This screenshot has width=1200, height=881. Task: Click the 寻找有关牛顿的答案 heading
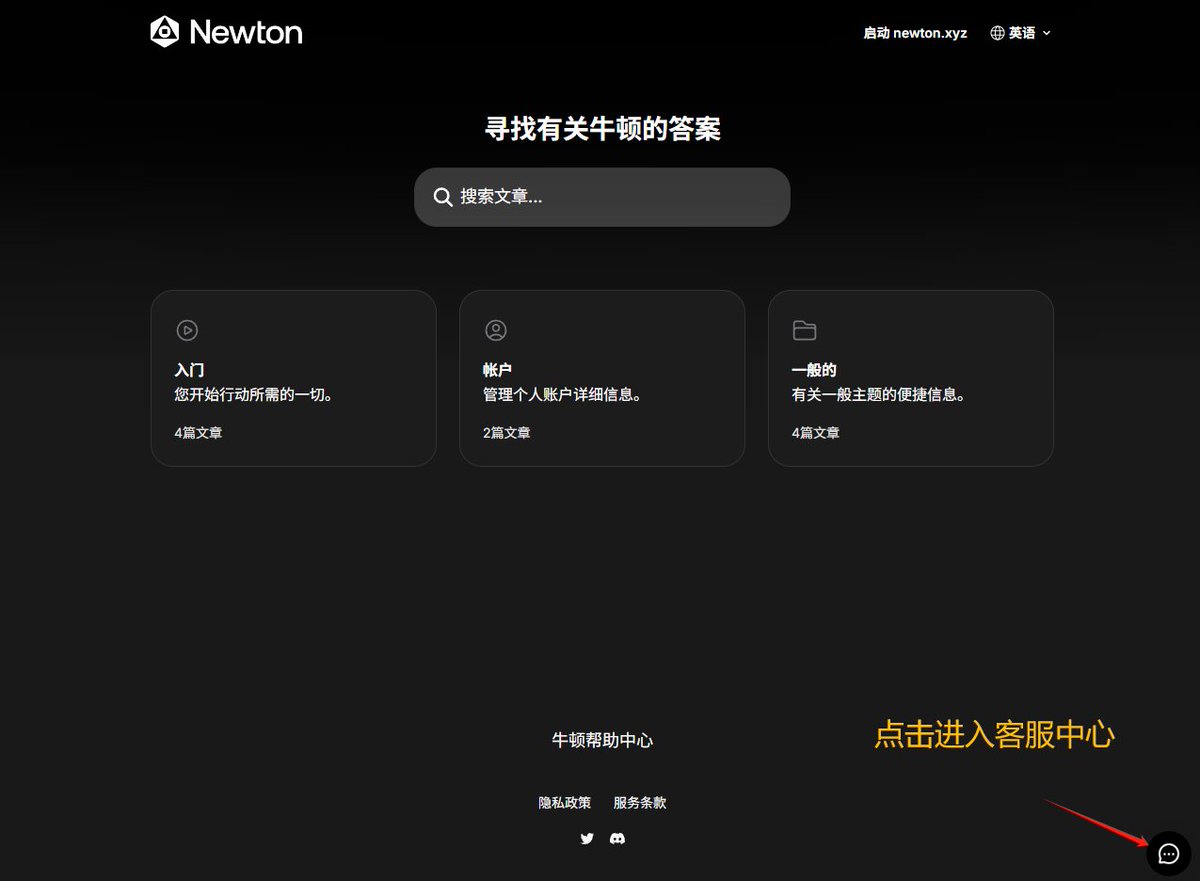point(603,129)
